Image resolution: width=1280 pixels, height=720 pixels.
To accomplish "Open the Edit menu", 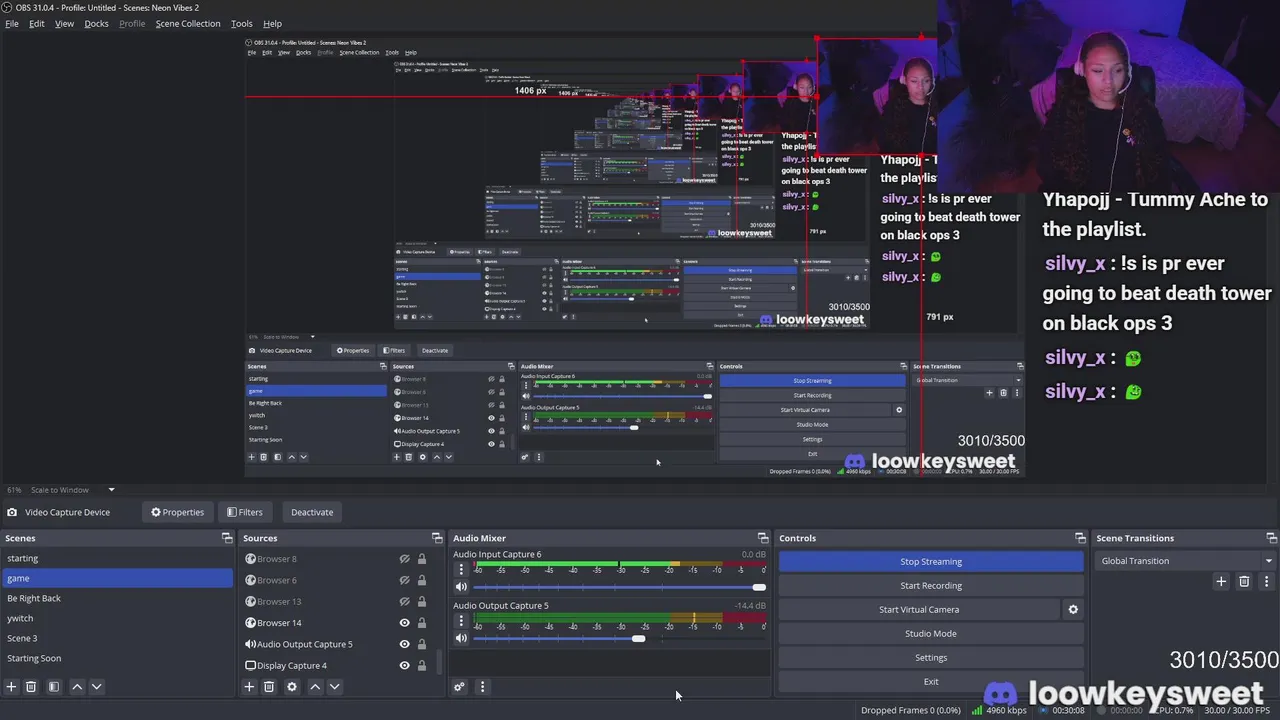I will click(37, 23).
